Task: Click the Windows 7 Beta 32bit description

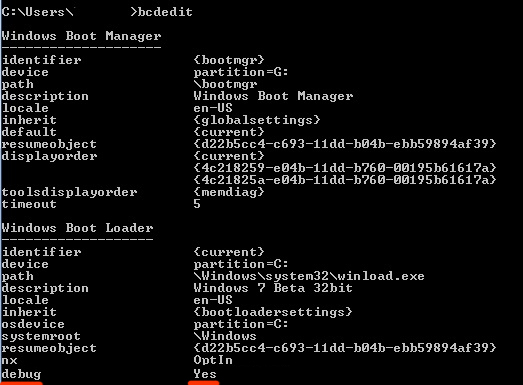Action: pyautogui.click(x=273, y=288)
